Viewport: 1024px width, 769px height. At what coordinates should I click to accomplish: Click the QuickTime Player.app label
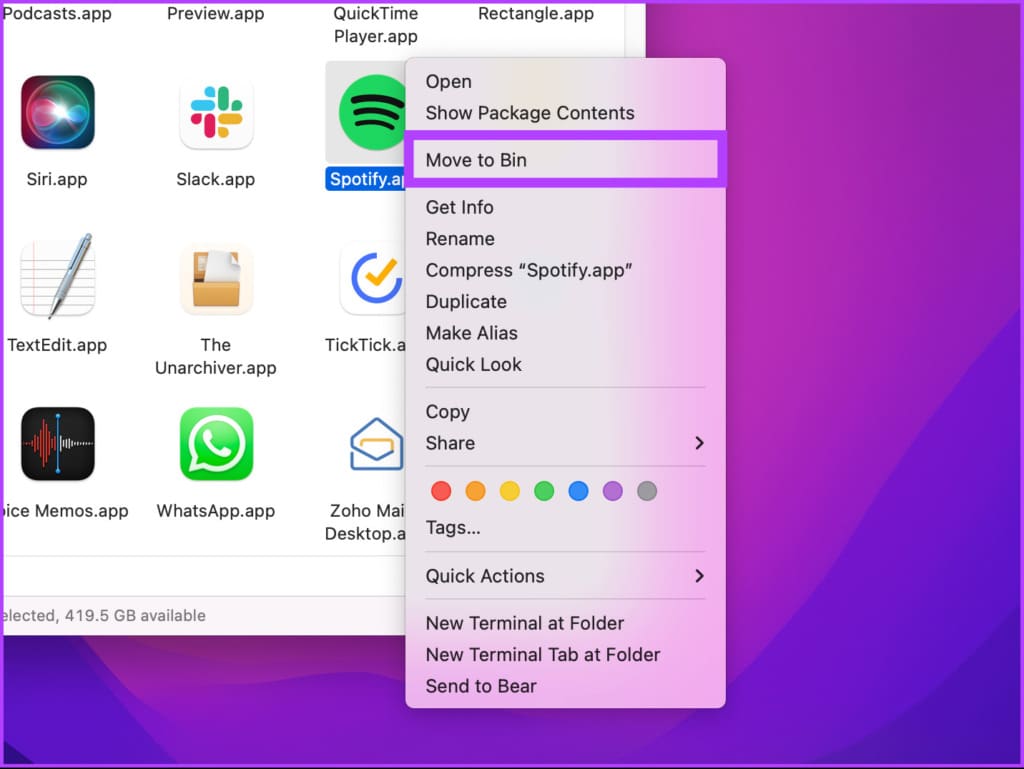[376, 24]
